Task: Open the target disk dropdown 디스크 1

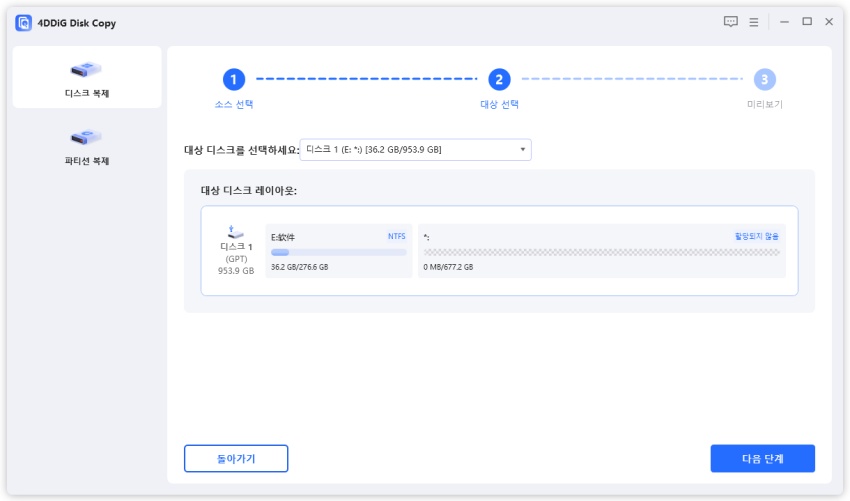Action: [415, 150]
